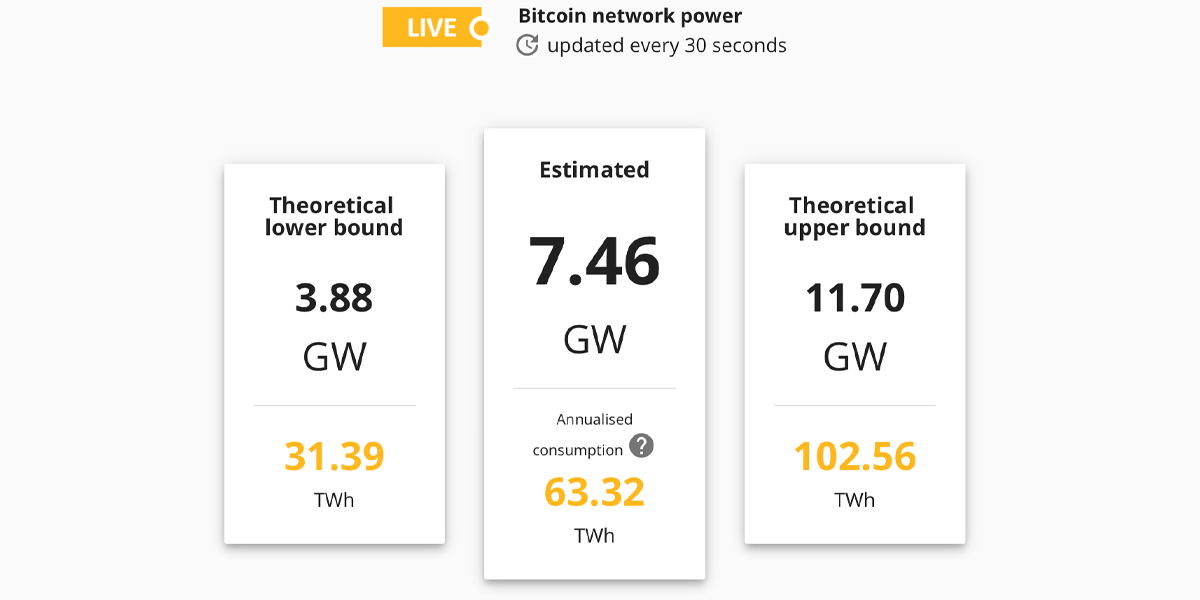Click GW unit in lower bound card
The height and width of the screenshot is (600, 1200).
334,356
